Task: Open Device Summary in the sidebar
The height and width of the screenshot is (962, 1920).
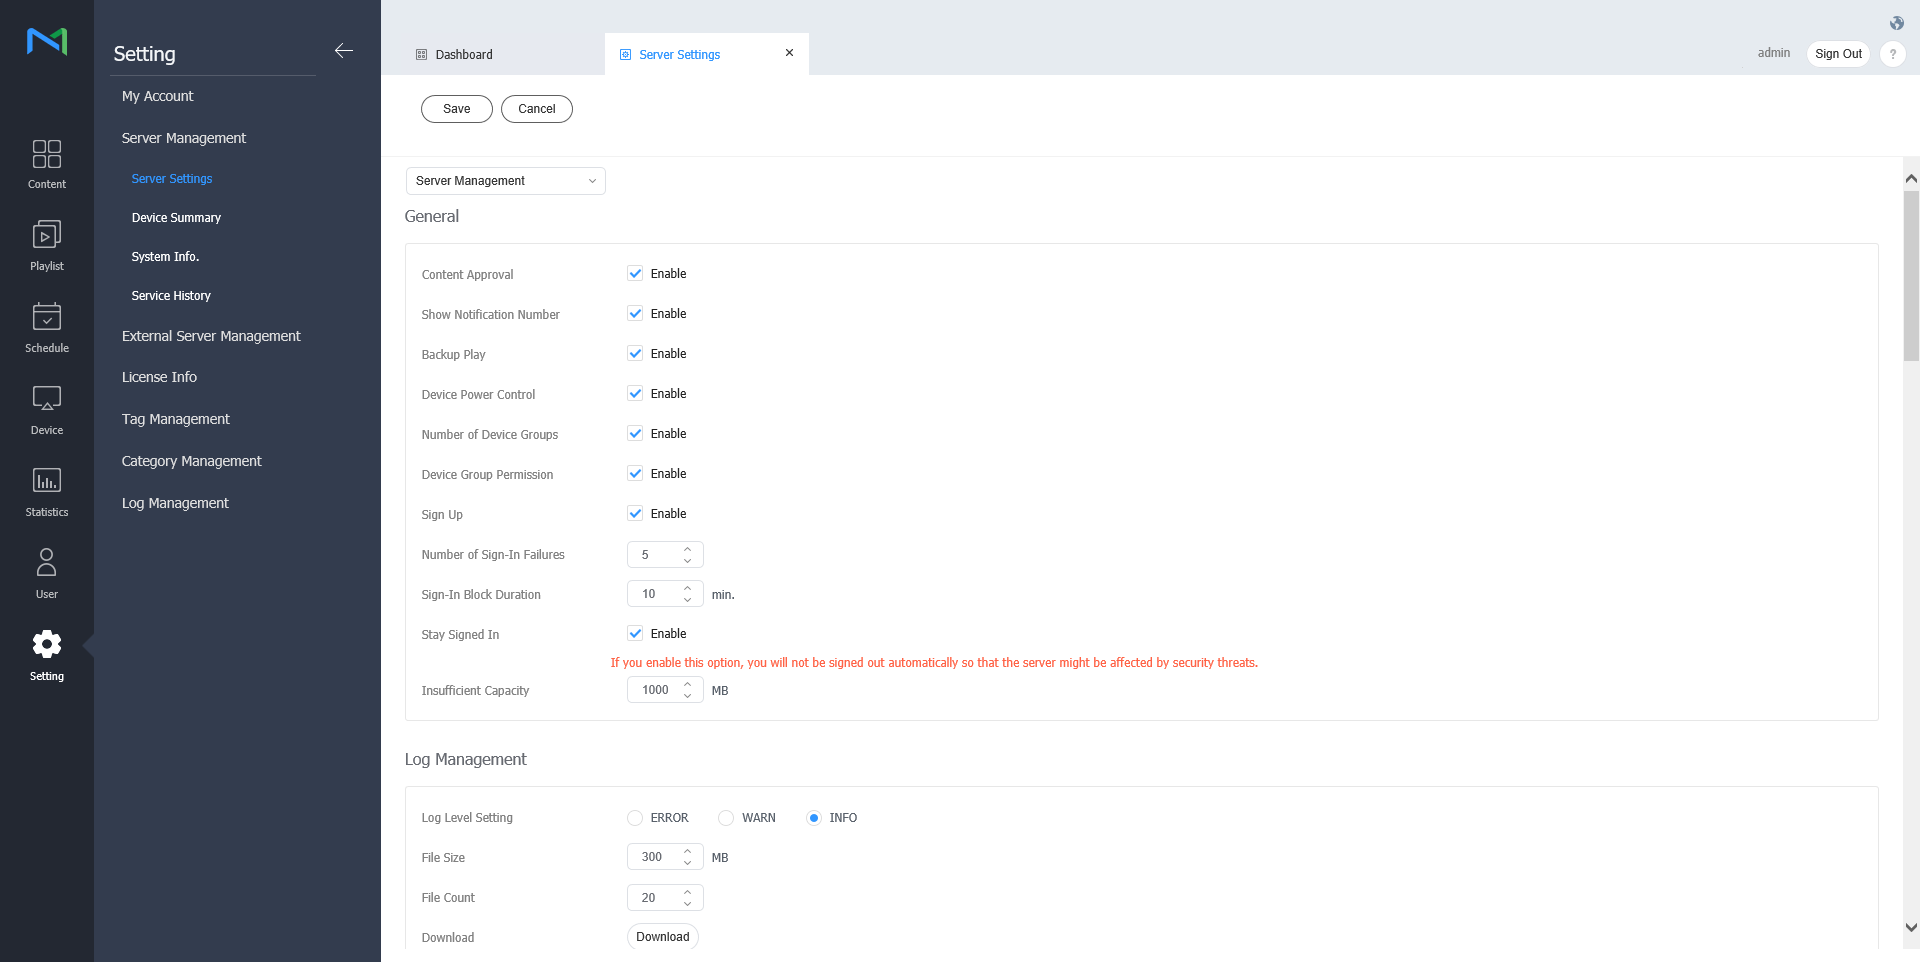Action: 176,218
